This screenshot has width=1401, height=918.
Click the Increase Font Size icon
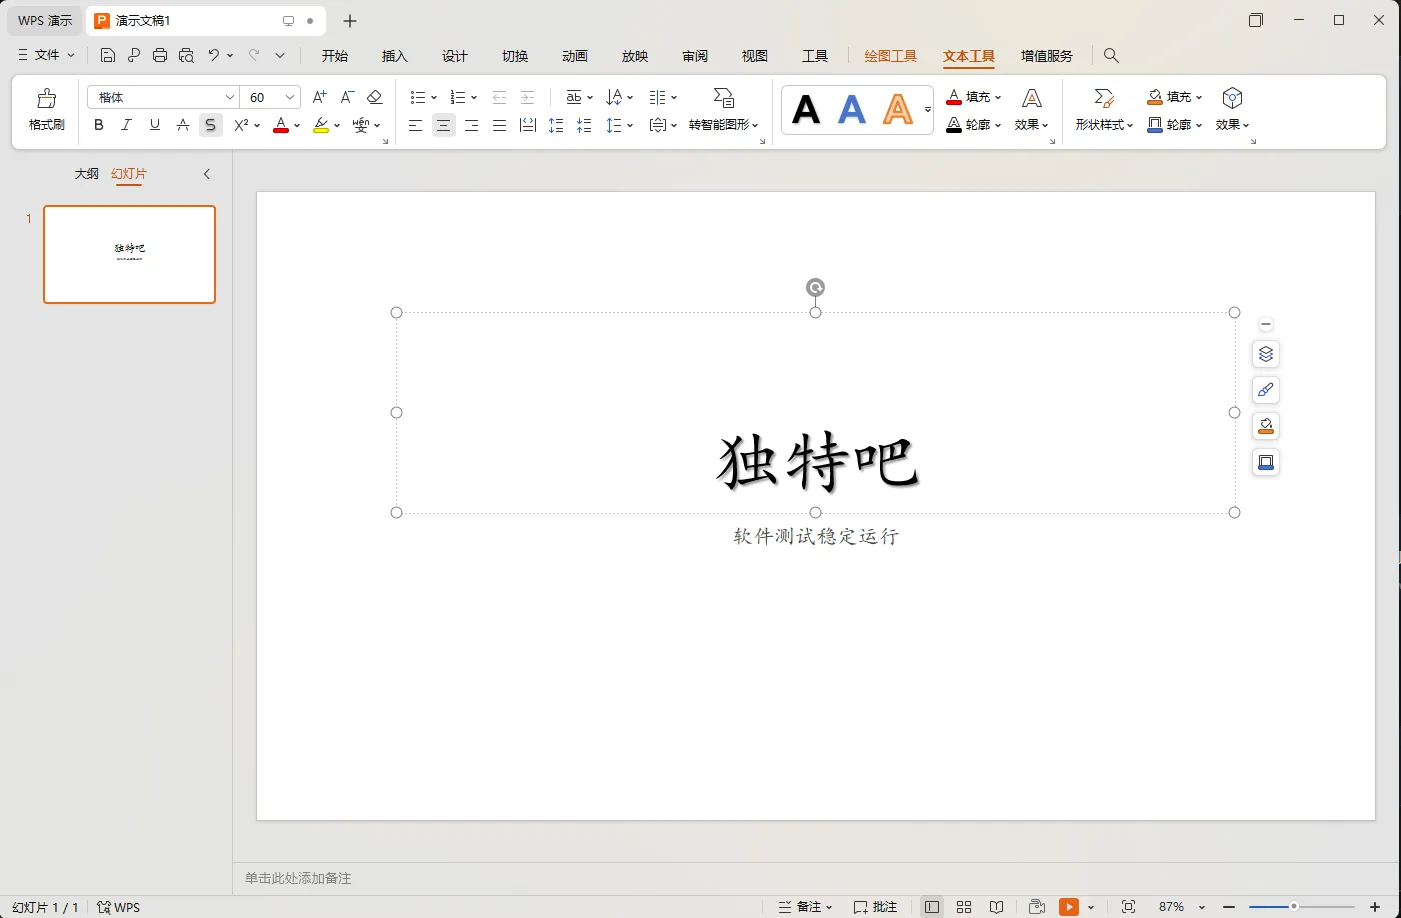pos(318,96)
